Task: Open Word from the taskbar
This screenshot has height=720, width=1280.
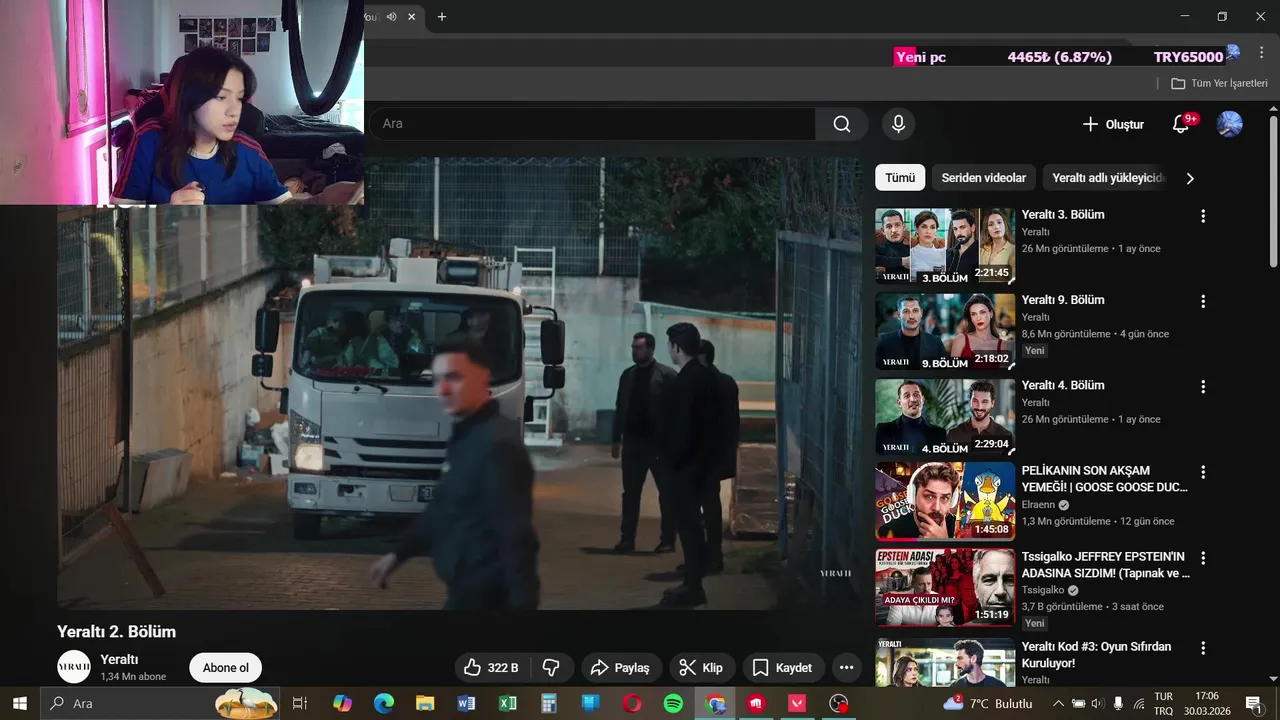Action: click(466, 704)
